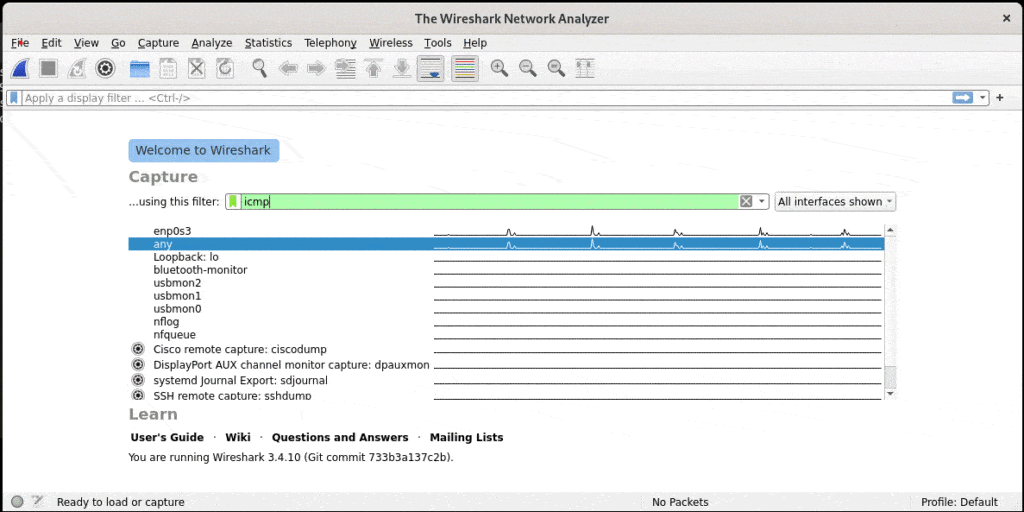1024x512 pixels.
Task: Select bluetooth-monitor interface
Action: [x=505, y=270]
